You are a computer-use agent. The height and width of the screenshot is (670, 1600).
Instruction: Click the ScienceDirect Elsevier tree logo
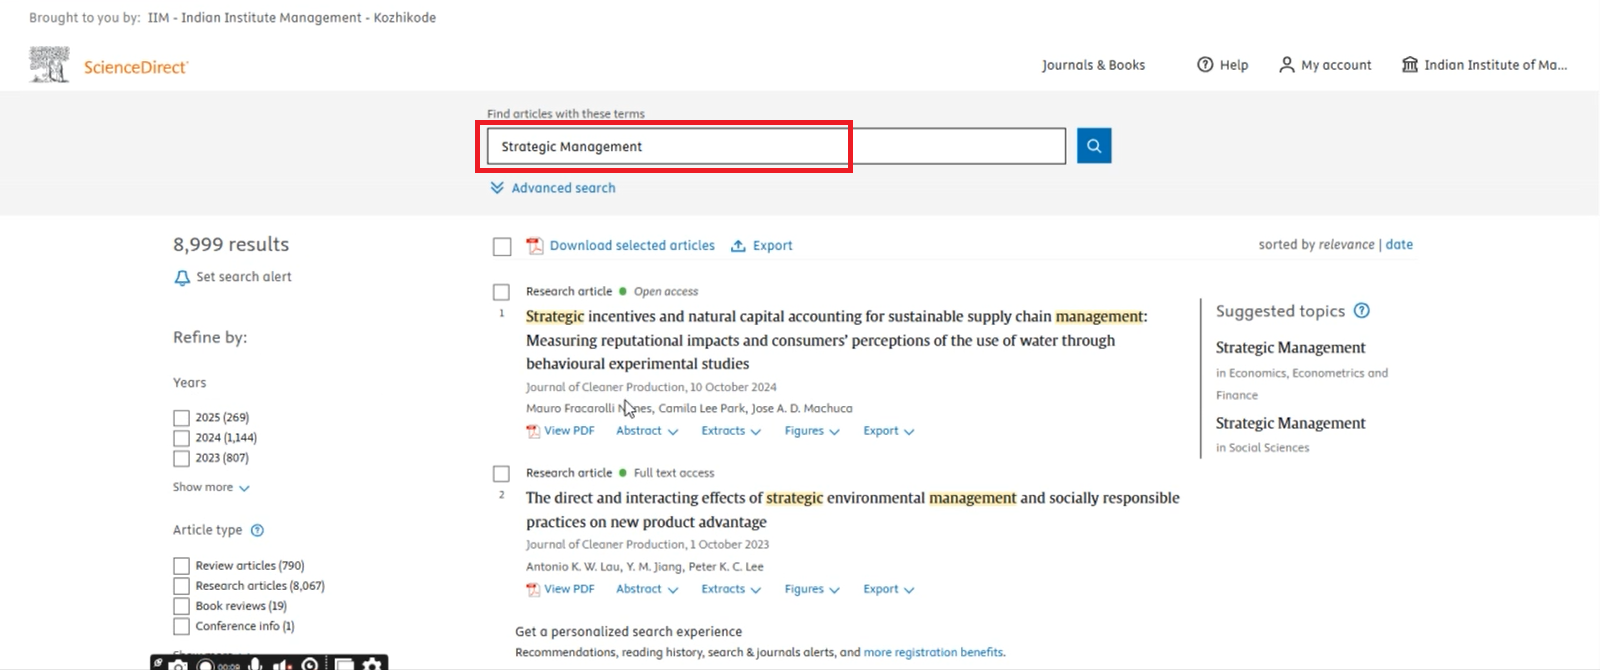coord(49,65)
